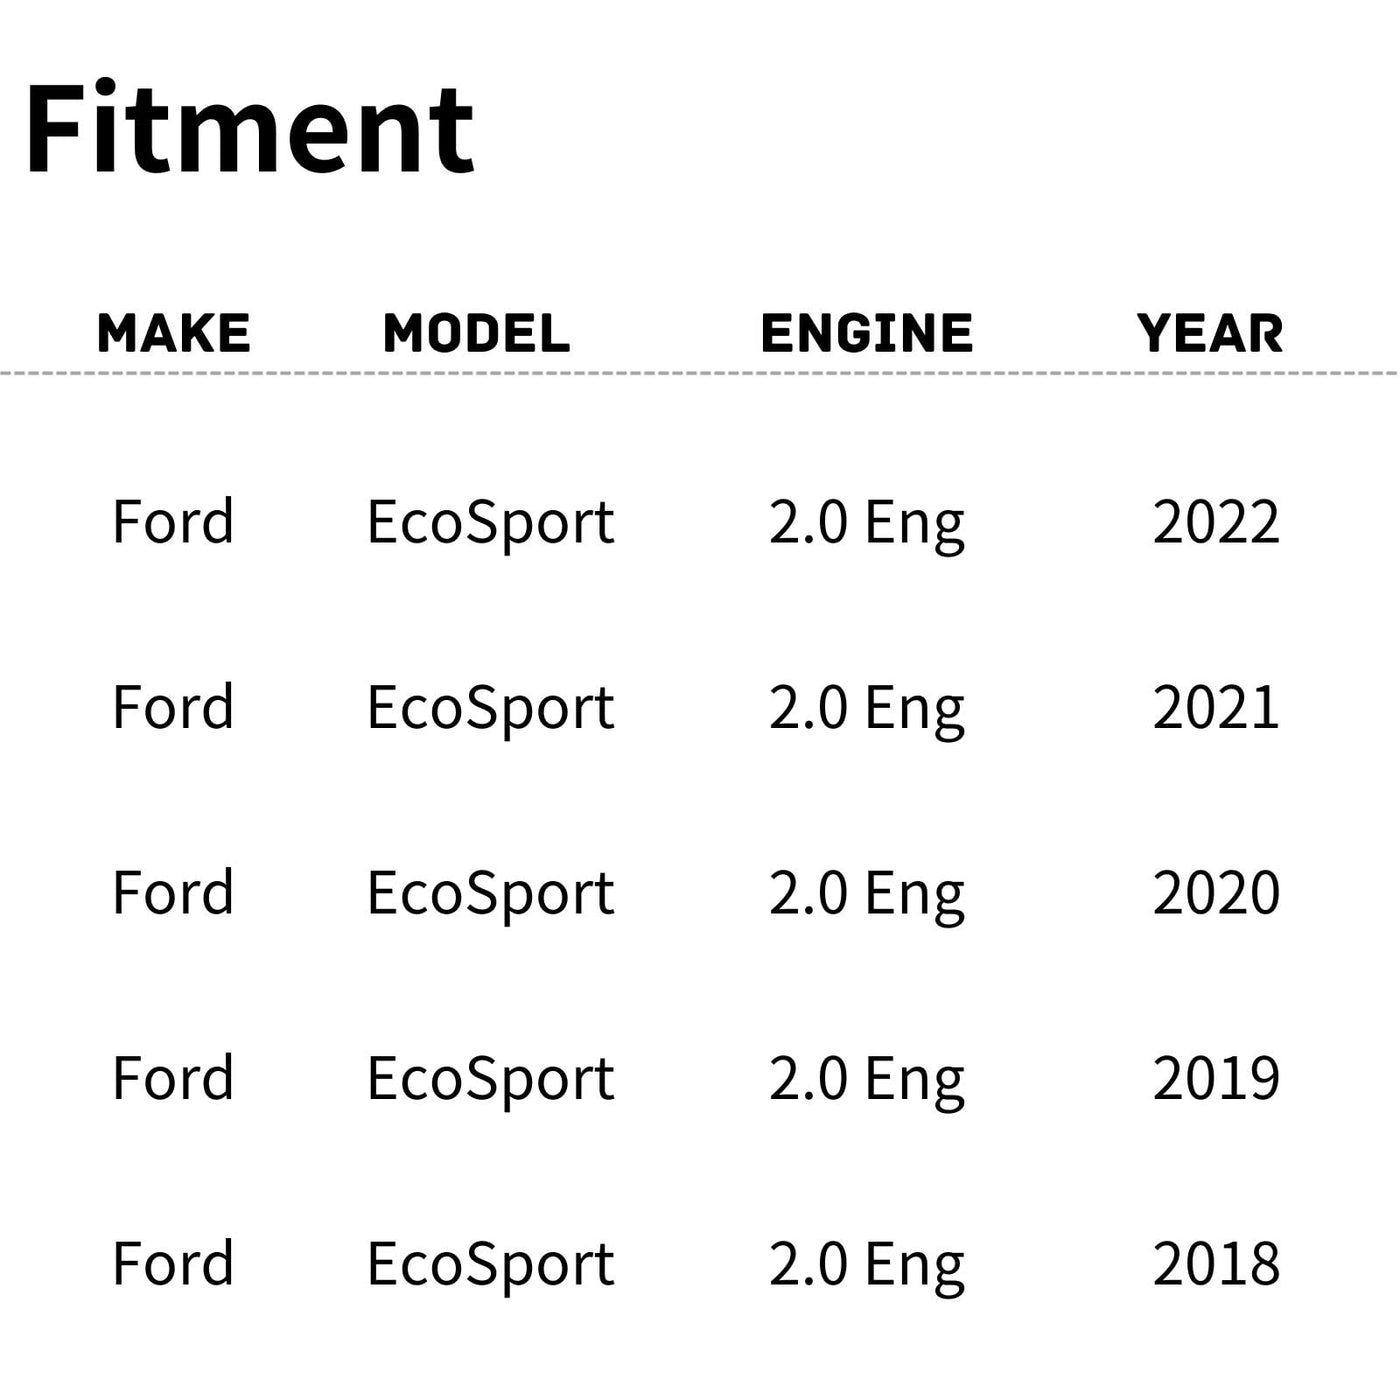Select the 2022 year cell
This screenshot has height=1400, width=1400.
click(x=1216, y=522)
